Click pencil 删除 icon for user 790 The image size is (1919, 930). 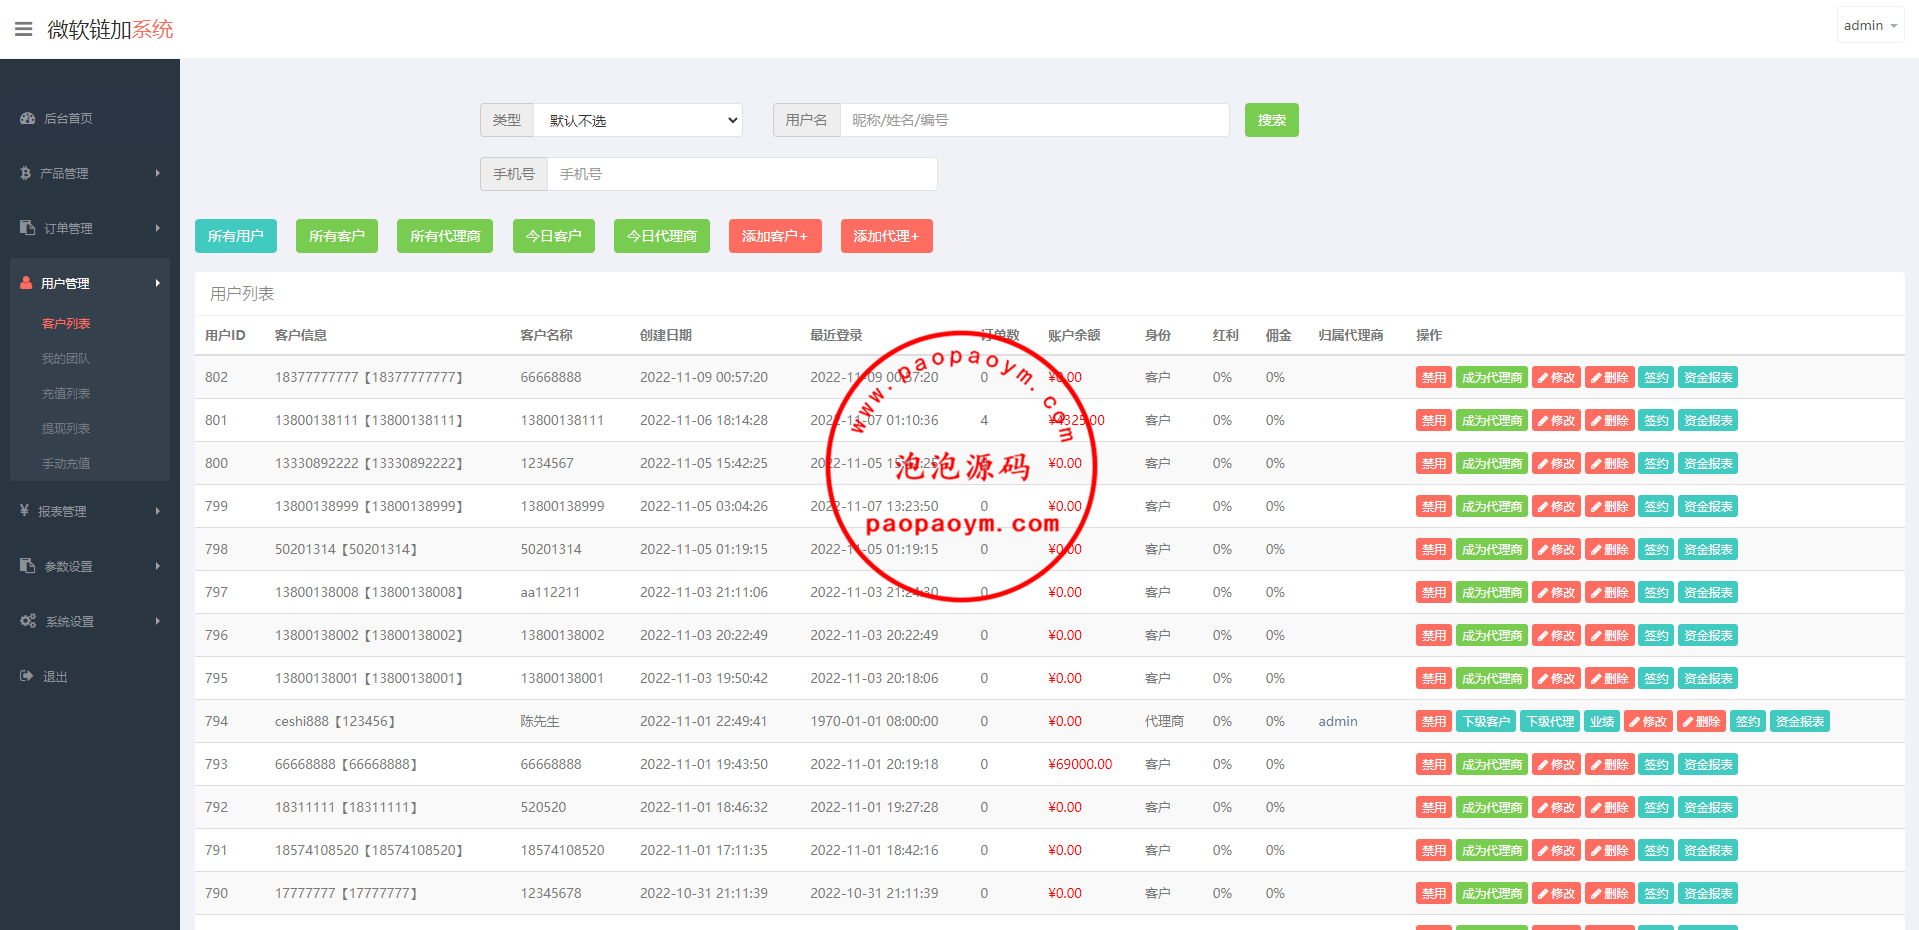click(1610, 893)
